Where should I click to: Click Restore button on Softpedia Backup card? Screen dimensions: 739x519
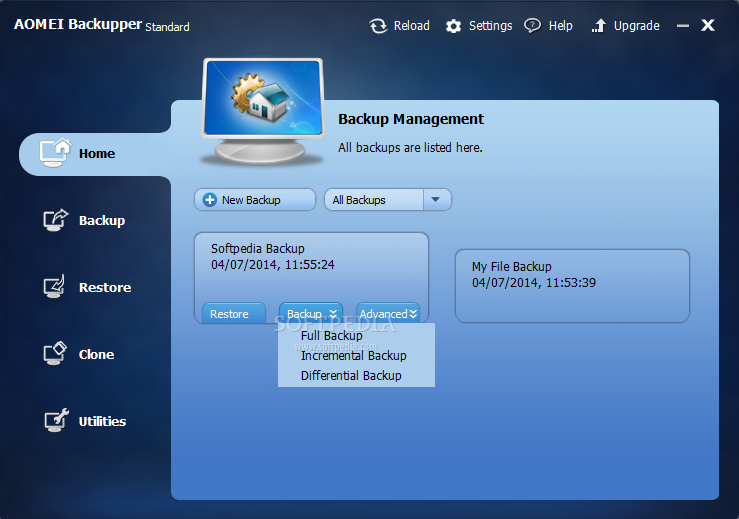pos(234,313)
